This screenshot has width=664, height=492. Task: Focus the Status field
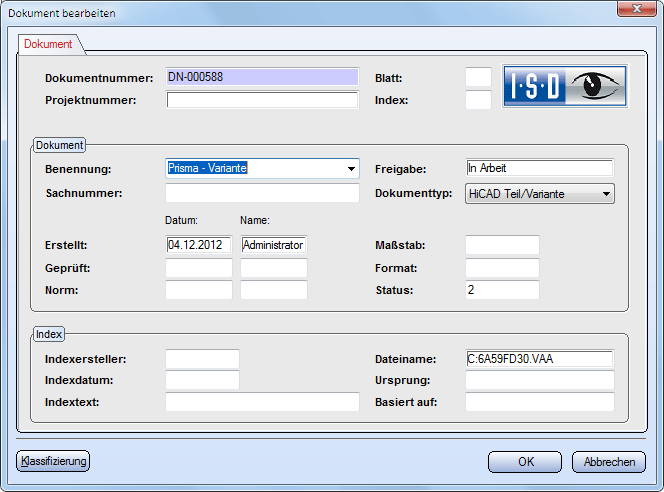point(502,290)
